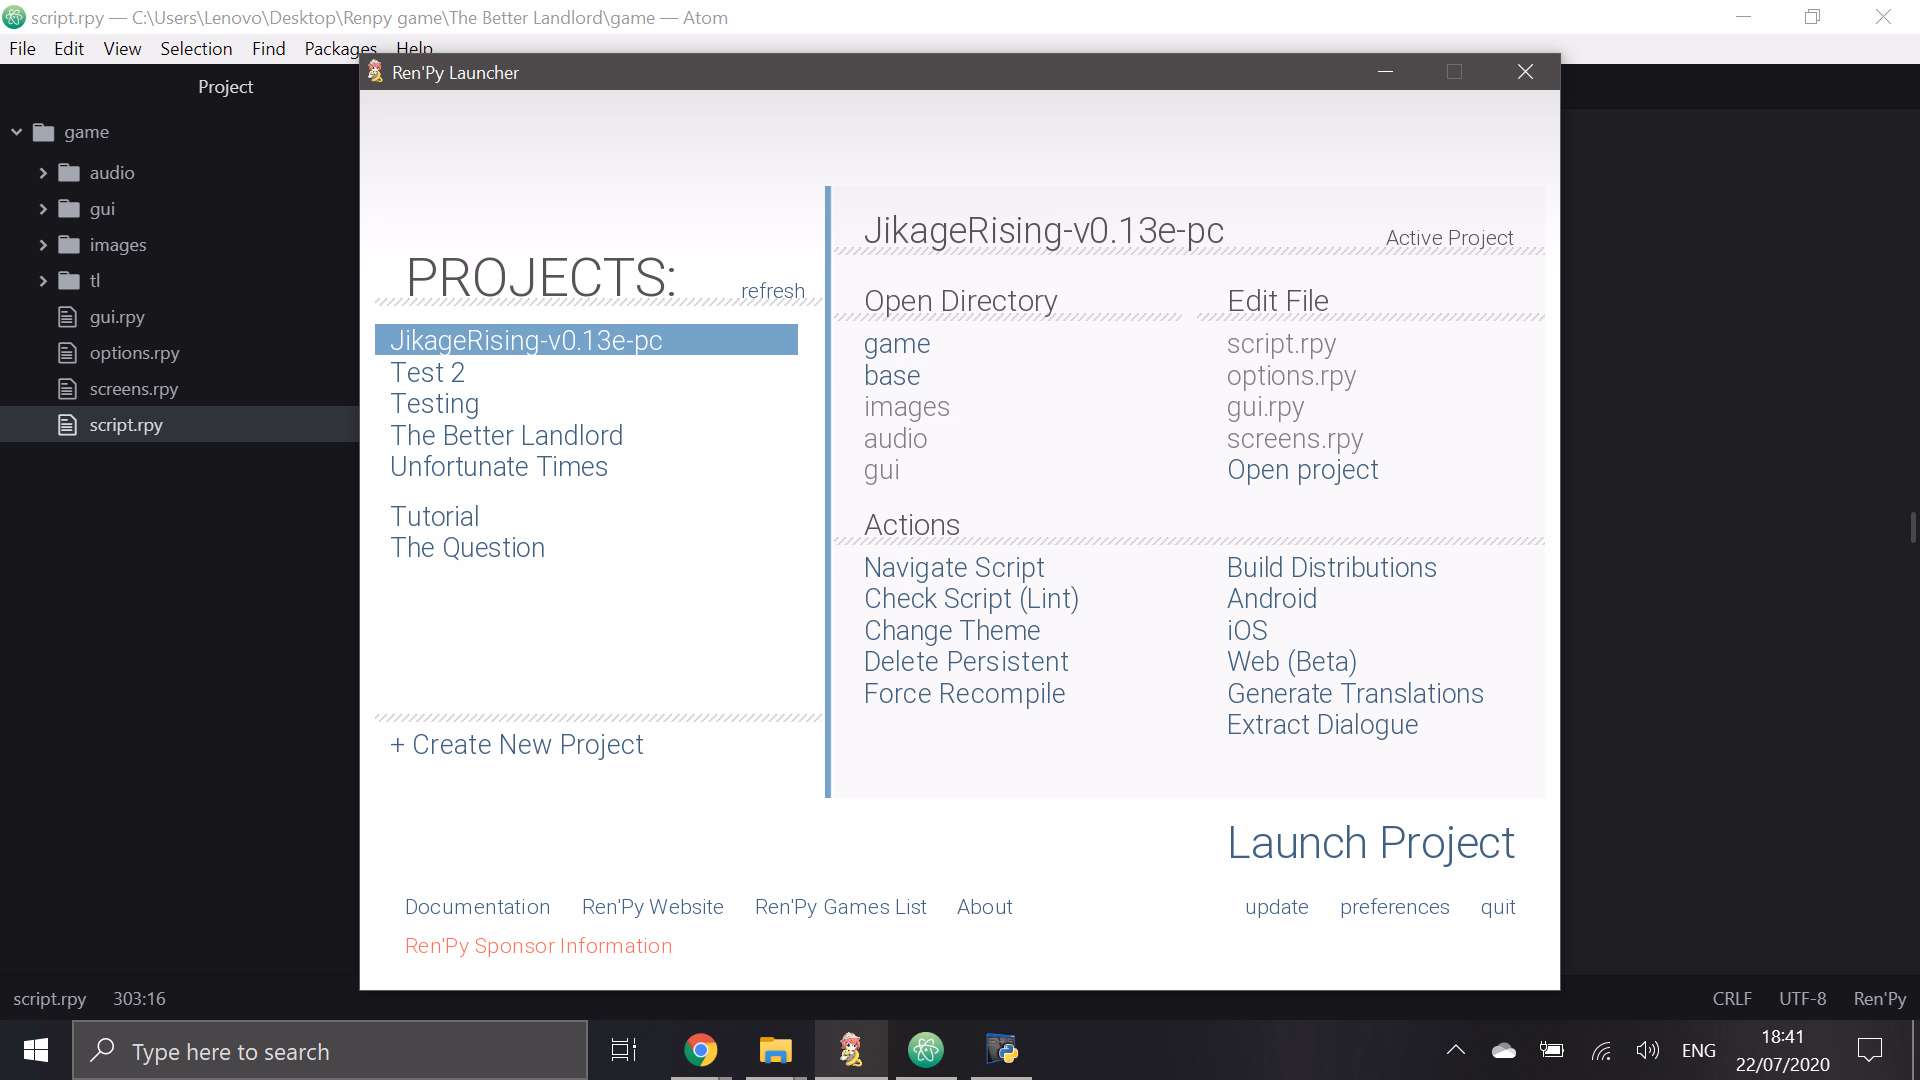Click update in Ren'Py launcher

[x=1276, y=907]
